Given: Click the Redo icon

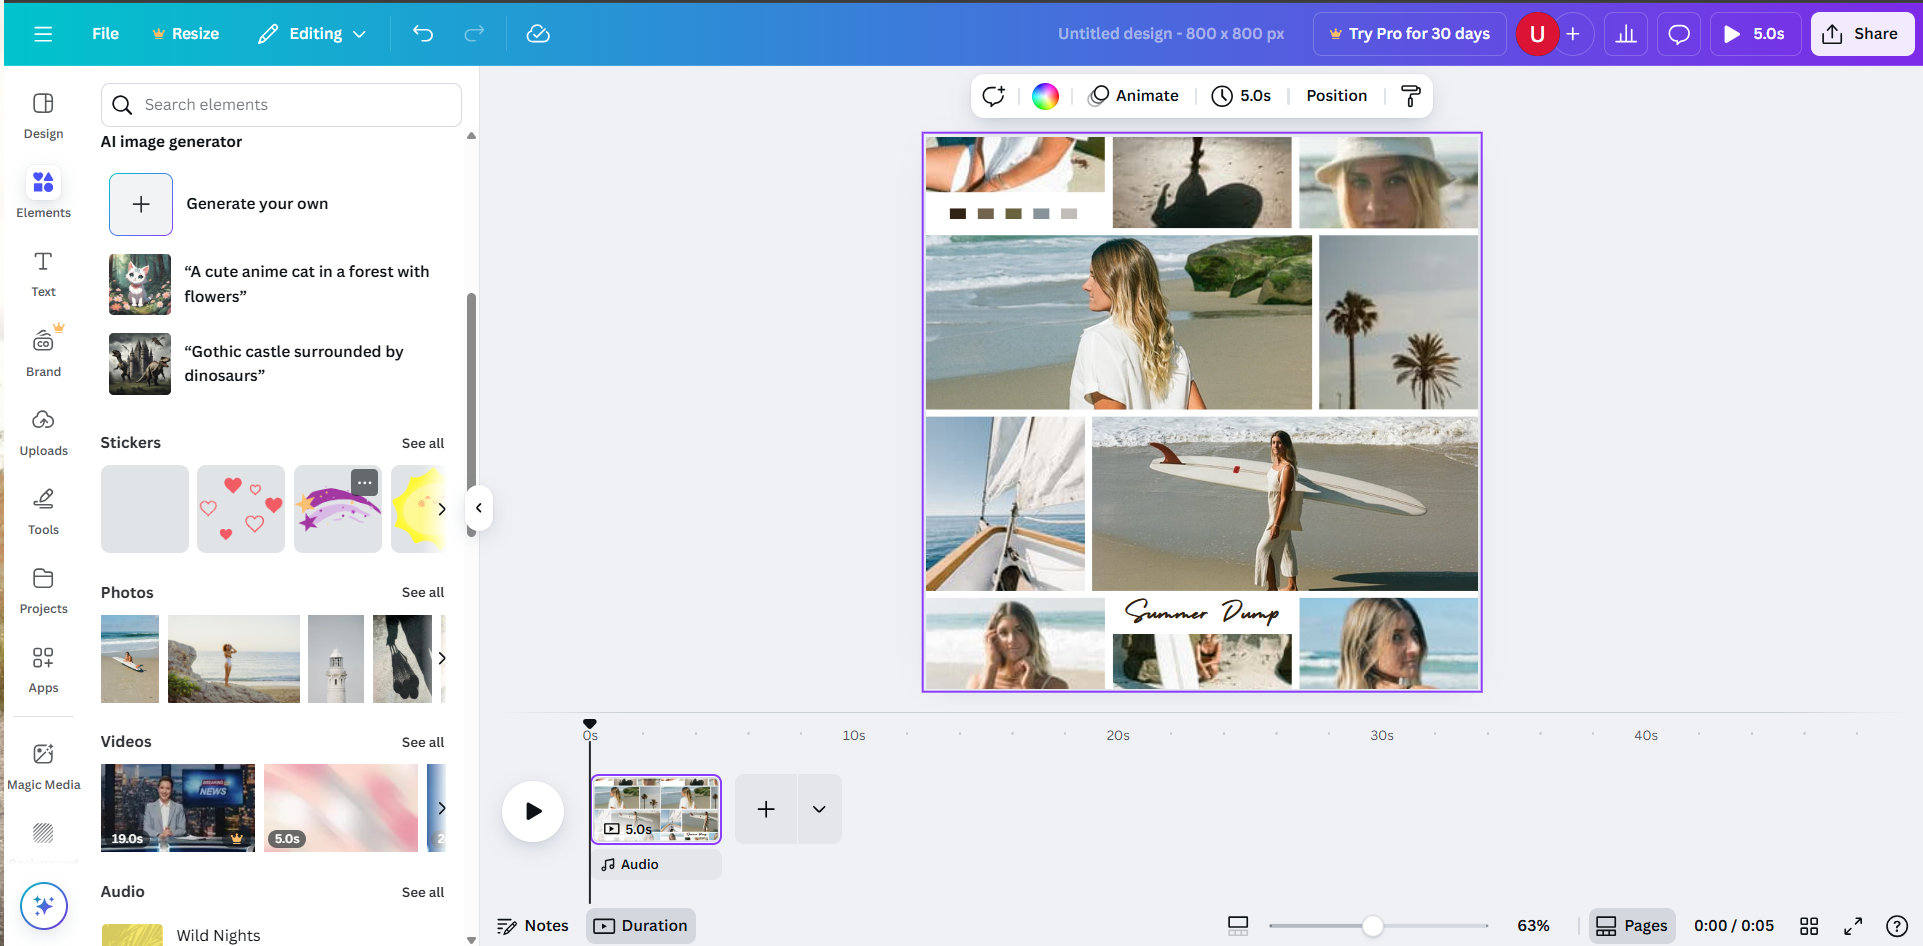Looking at the screenshot, I should click(x=474, y=33).
